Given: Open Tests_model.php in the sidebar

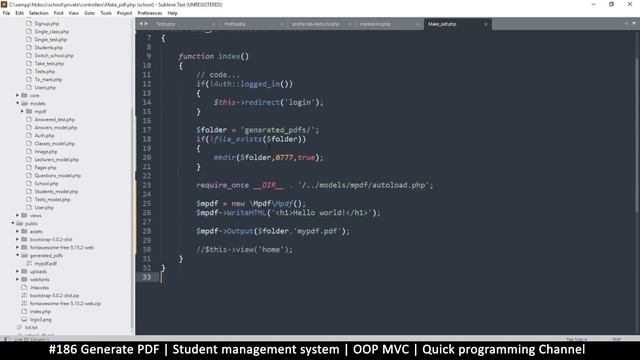Looking at the screenshot, I should point(52,200).
